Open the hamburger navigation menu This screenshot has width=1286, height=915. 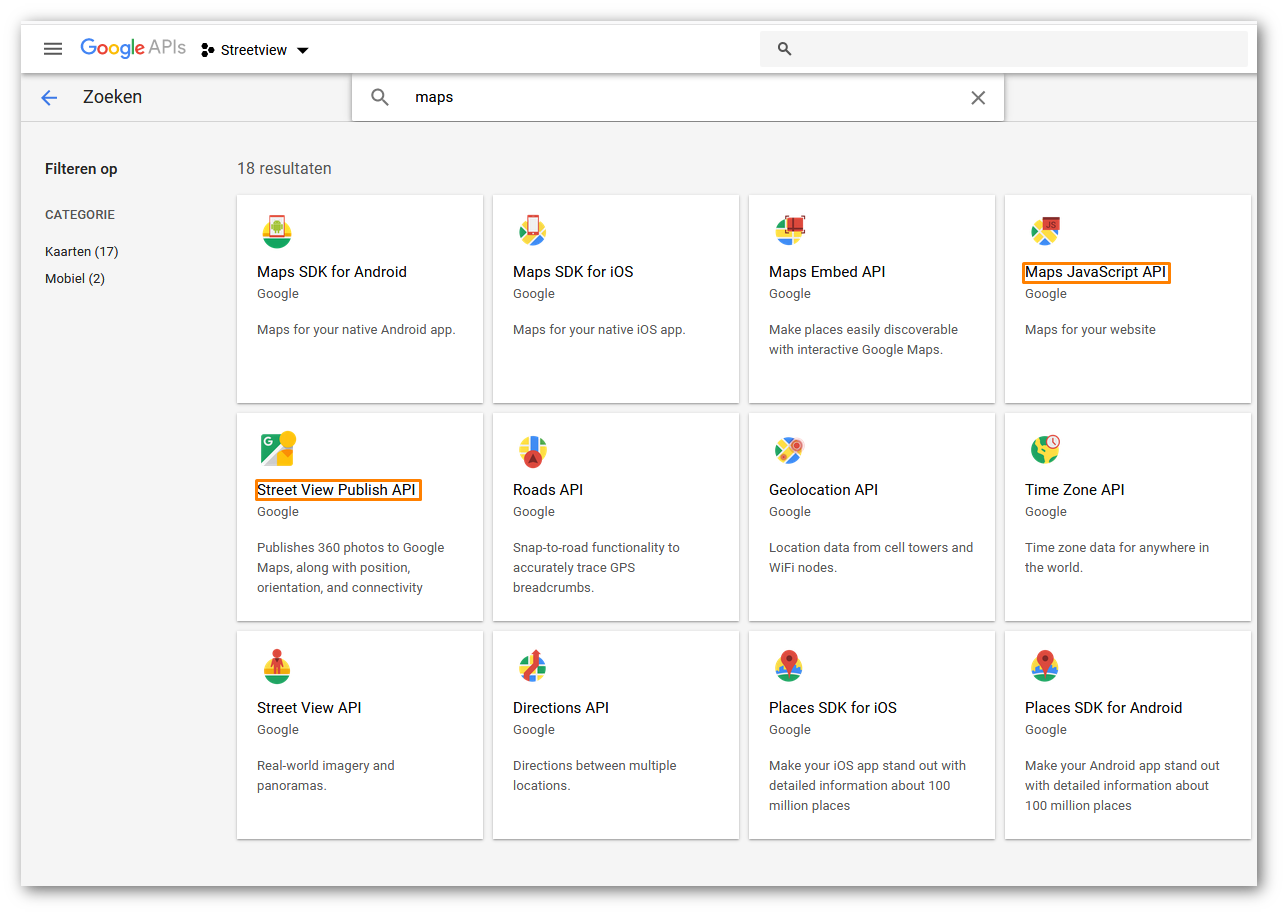point(53,49)
